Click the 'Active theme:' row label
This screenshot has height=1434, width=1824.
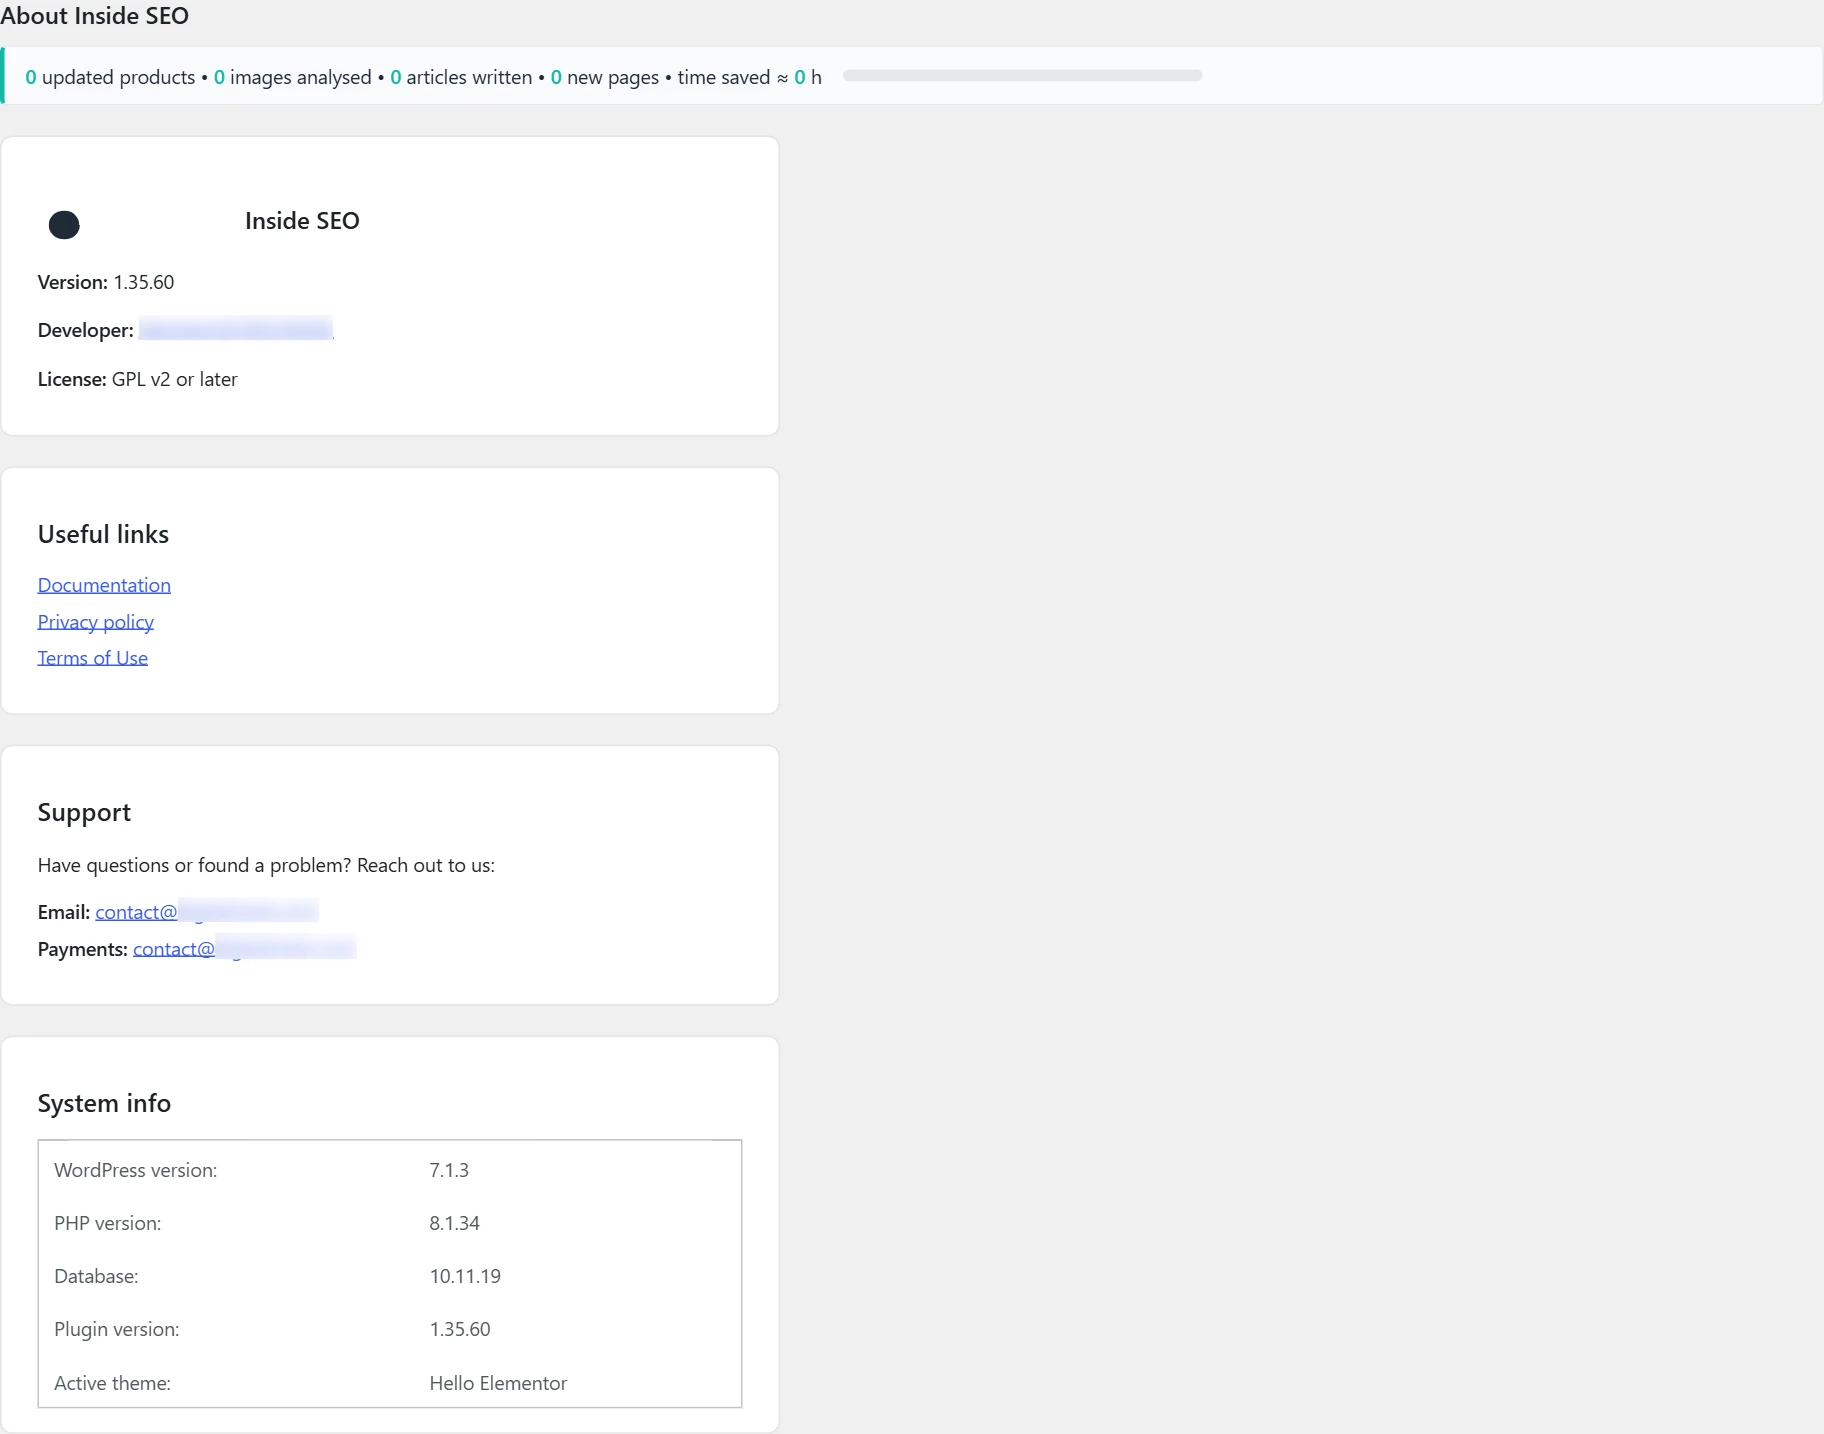113,1383
